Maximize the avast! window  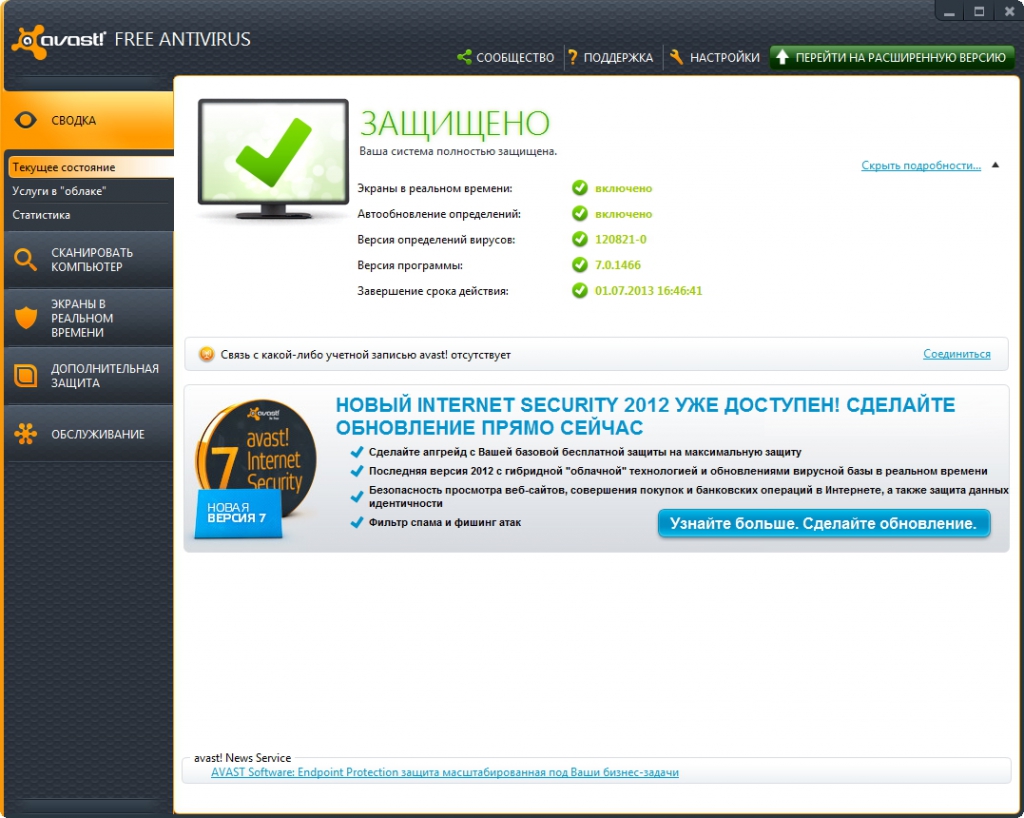(x=978, y=12)
